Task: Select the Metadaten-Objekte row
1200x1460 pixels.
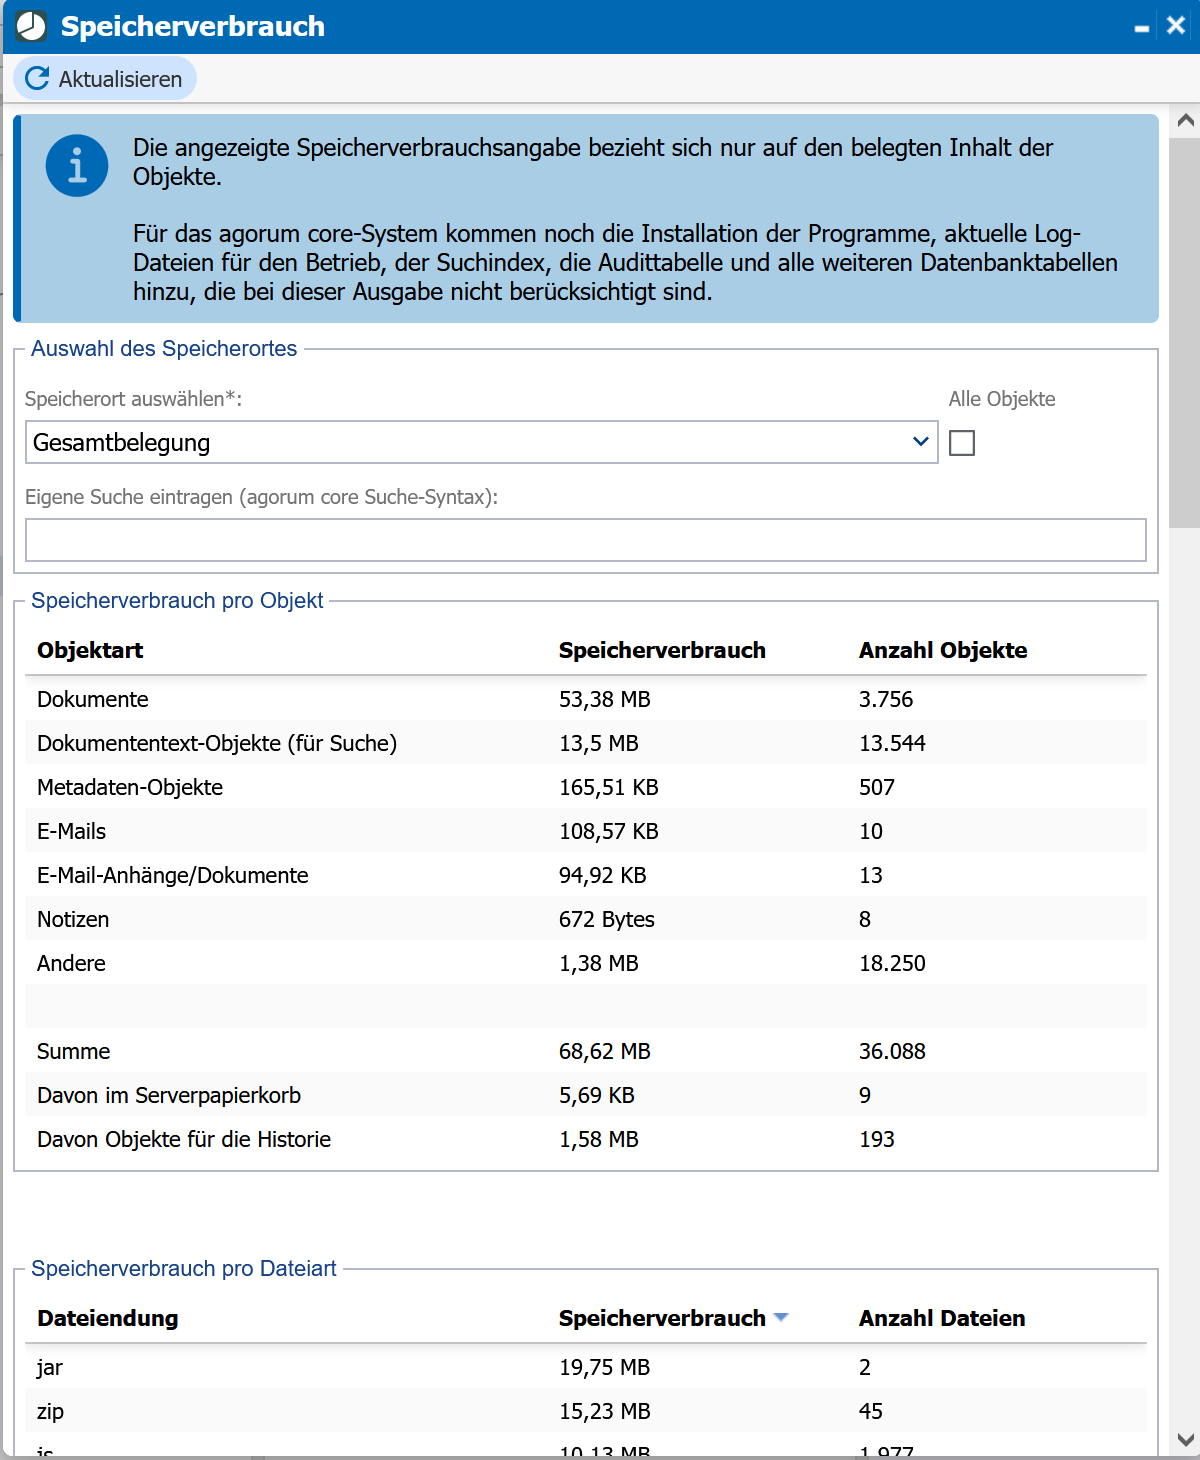Action: click(x=586, y=787)
